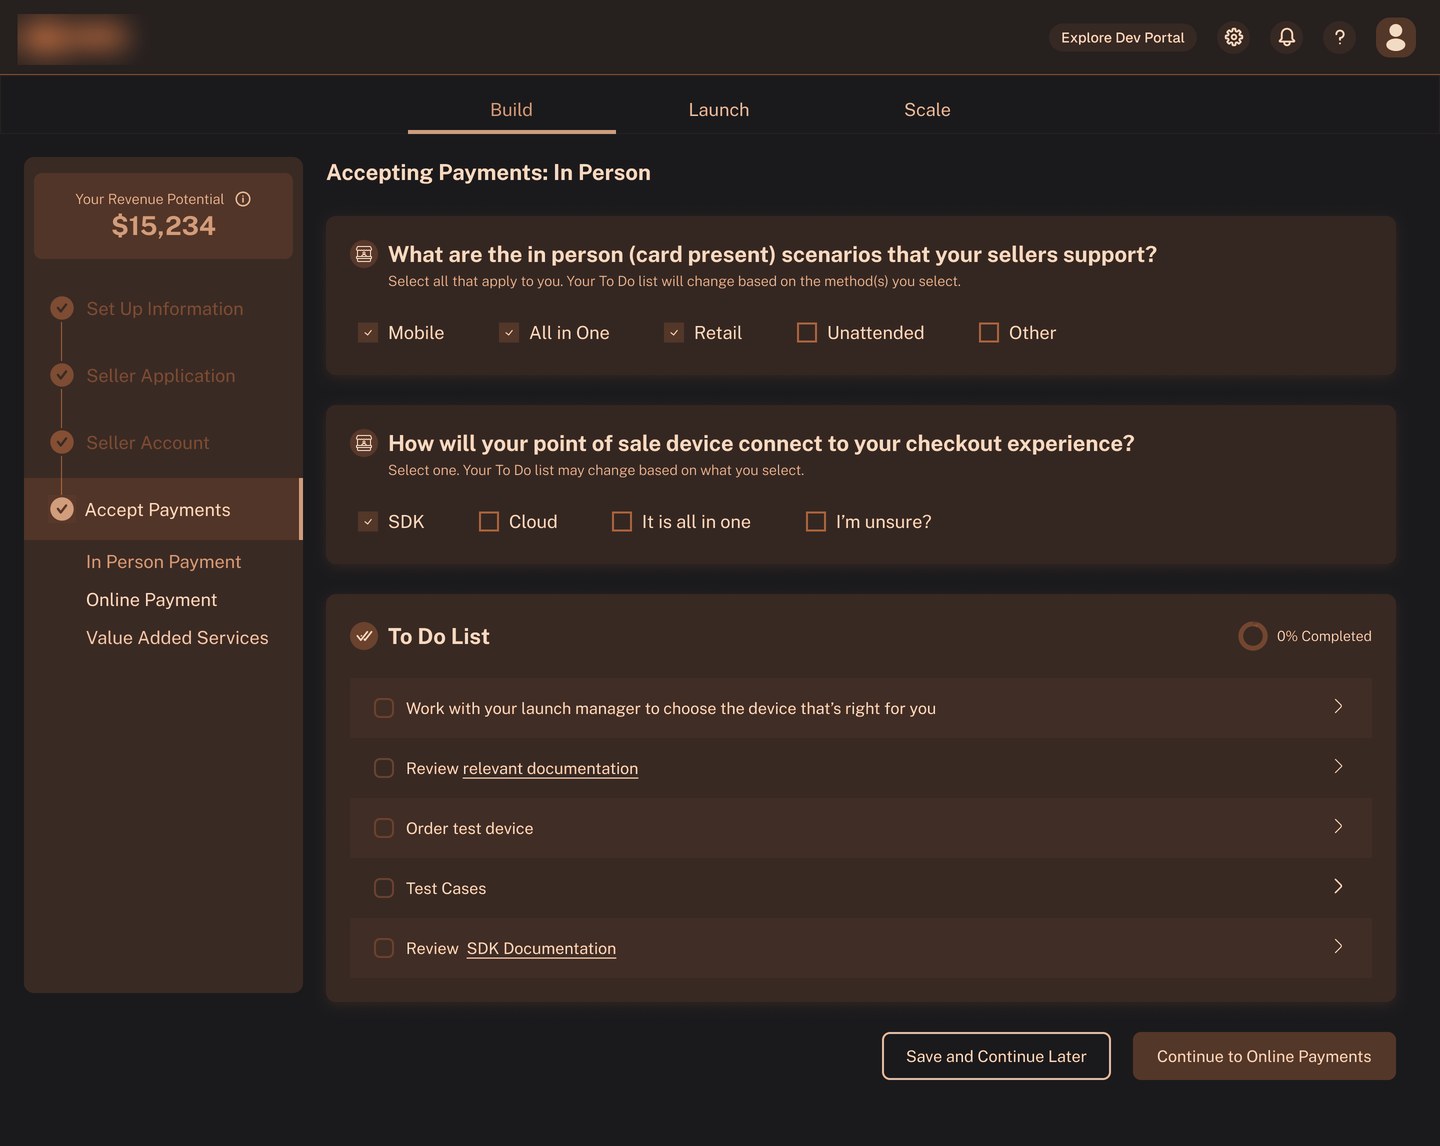Click the 0% Completed progress ring
Image resolution: width=1440 pixels, height=1146 pixels.
(1253, 636)
